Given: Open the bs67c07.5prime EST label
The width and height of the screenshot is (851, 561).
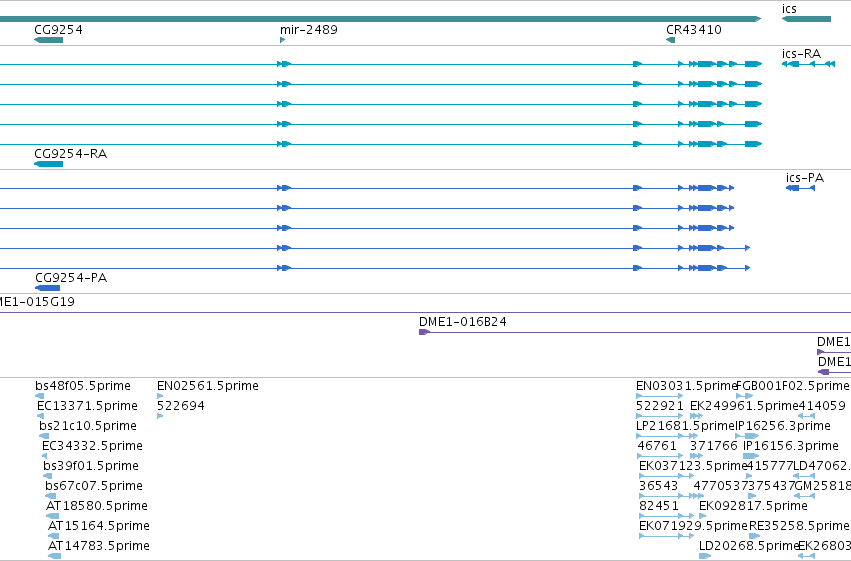Looking at the screenshot, I should (x=92, y=486).
